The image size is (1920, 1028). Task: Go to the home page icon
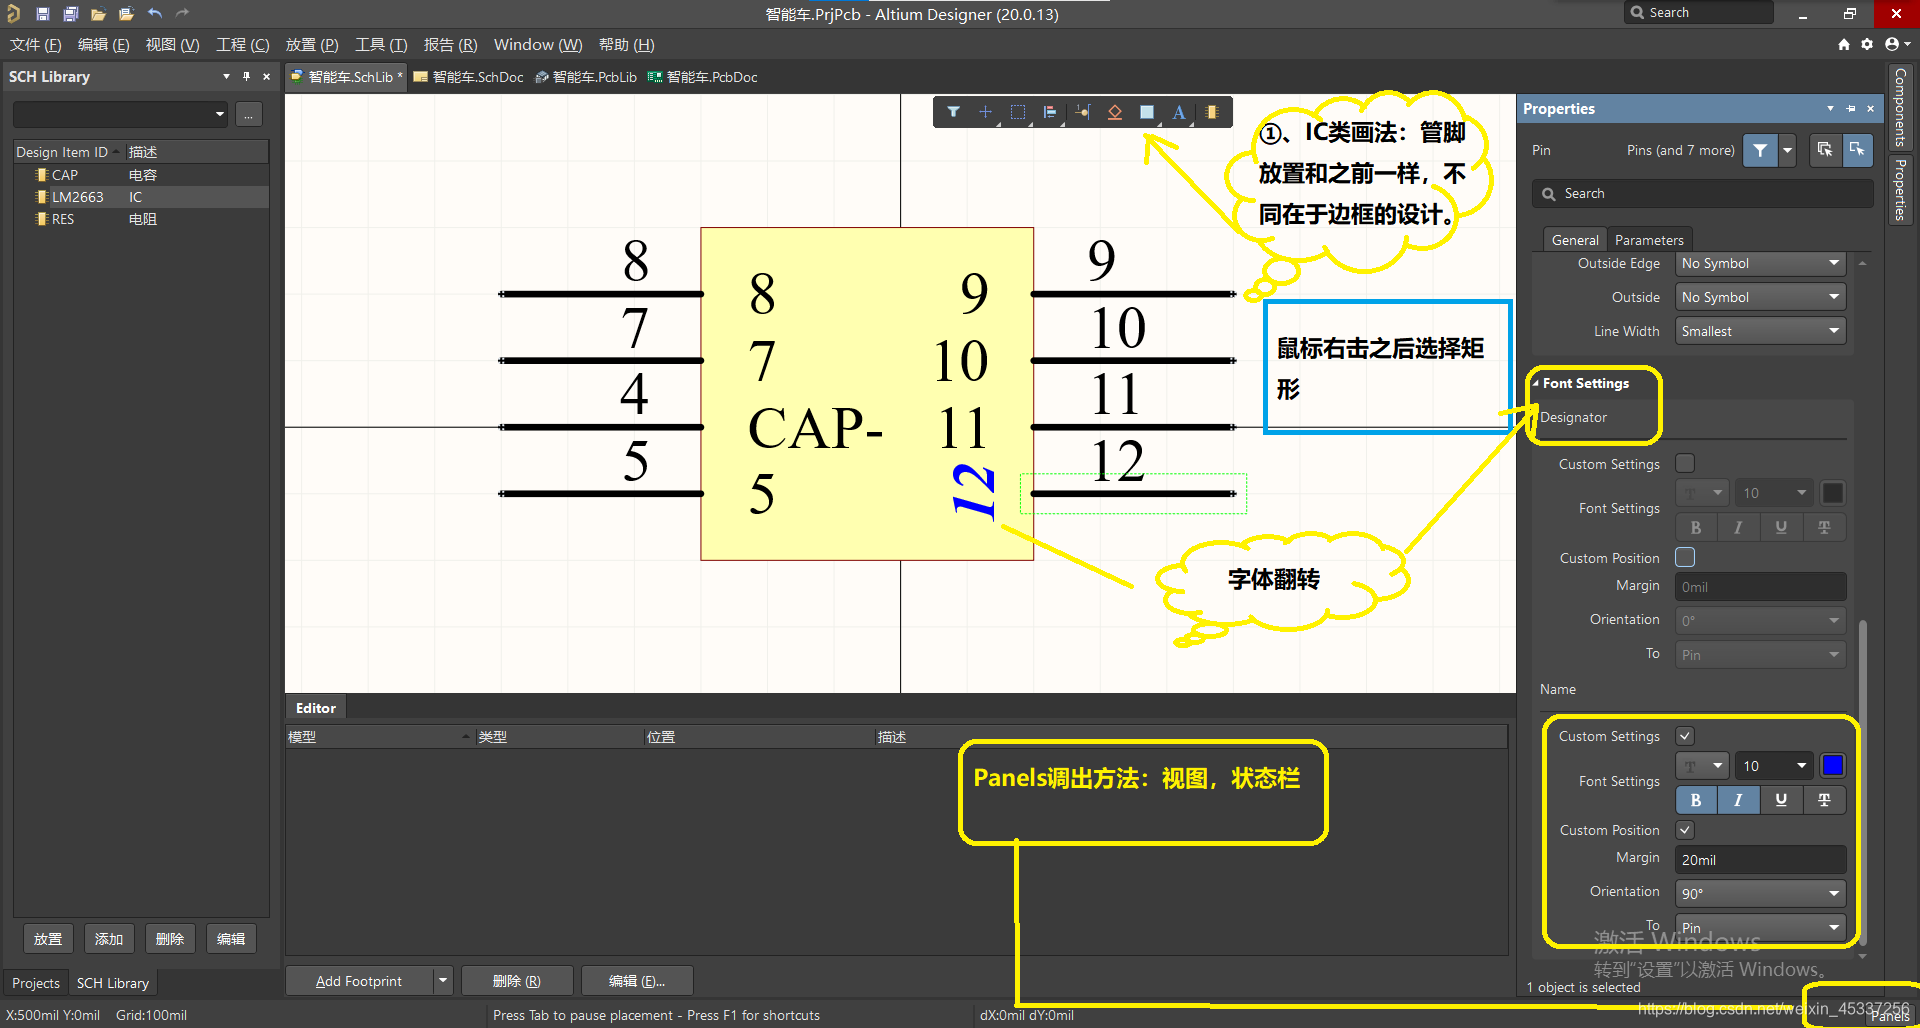1844,44
